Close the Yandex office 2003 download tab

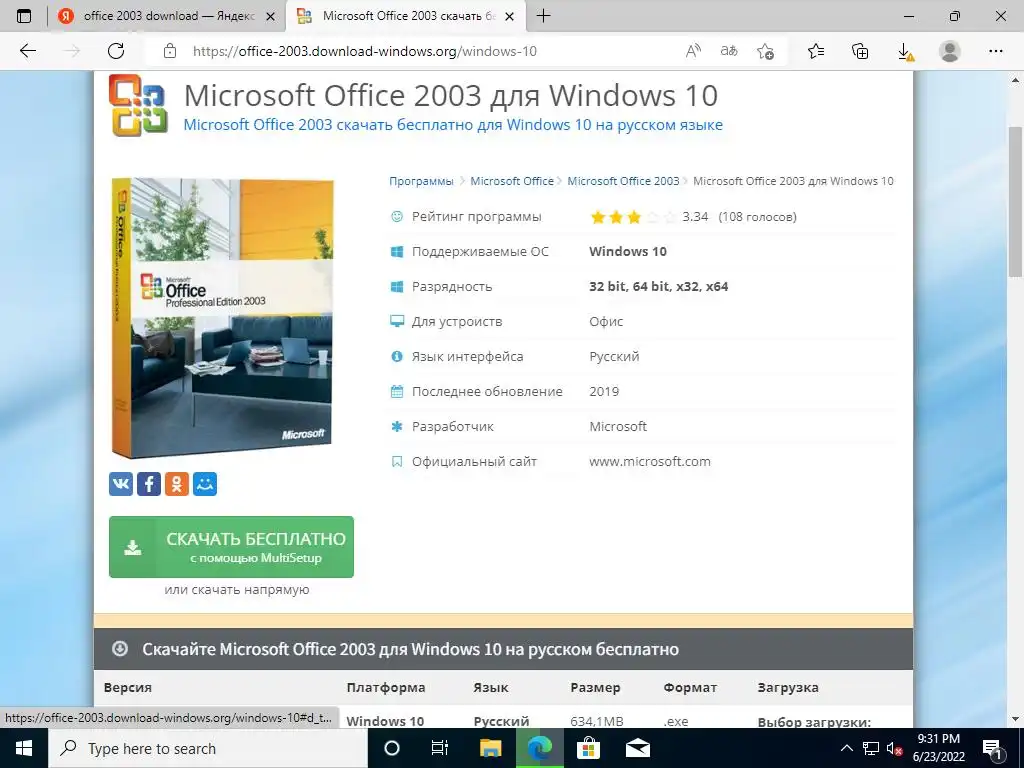[x=270, y=17]
